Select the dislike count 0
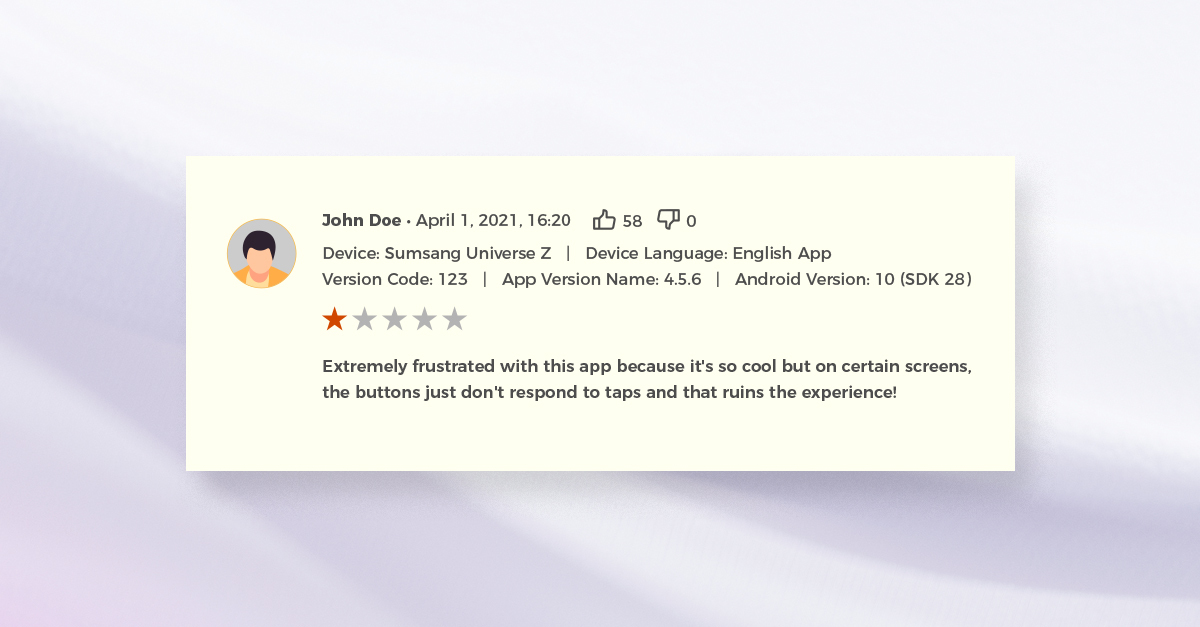 point(691,222)
